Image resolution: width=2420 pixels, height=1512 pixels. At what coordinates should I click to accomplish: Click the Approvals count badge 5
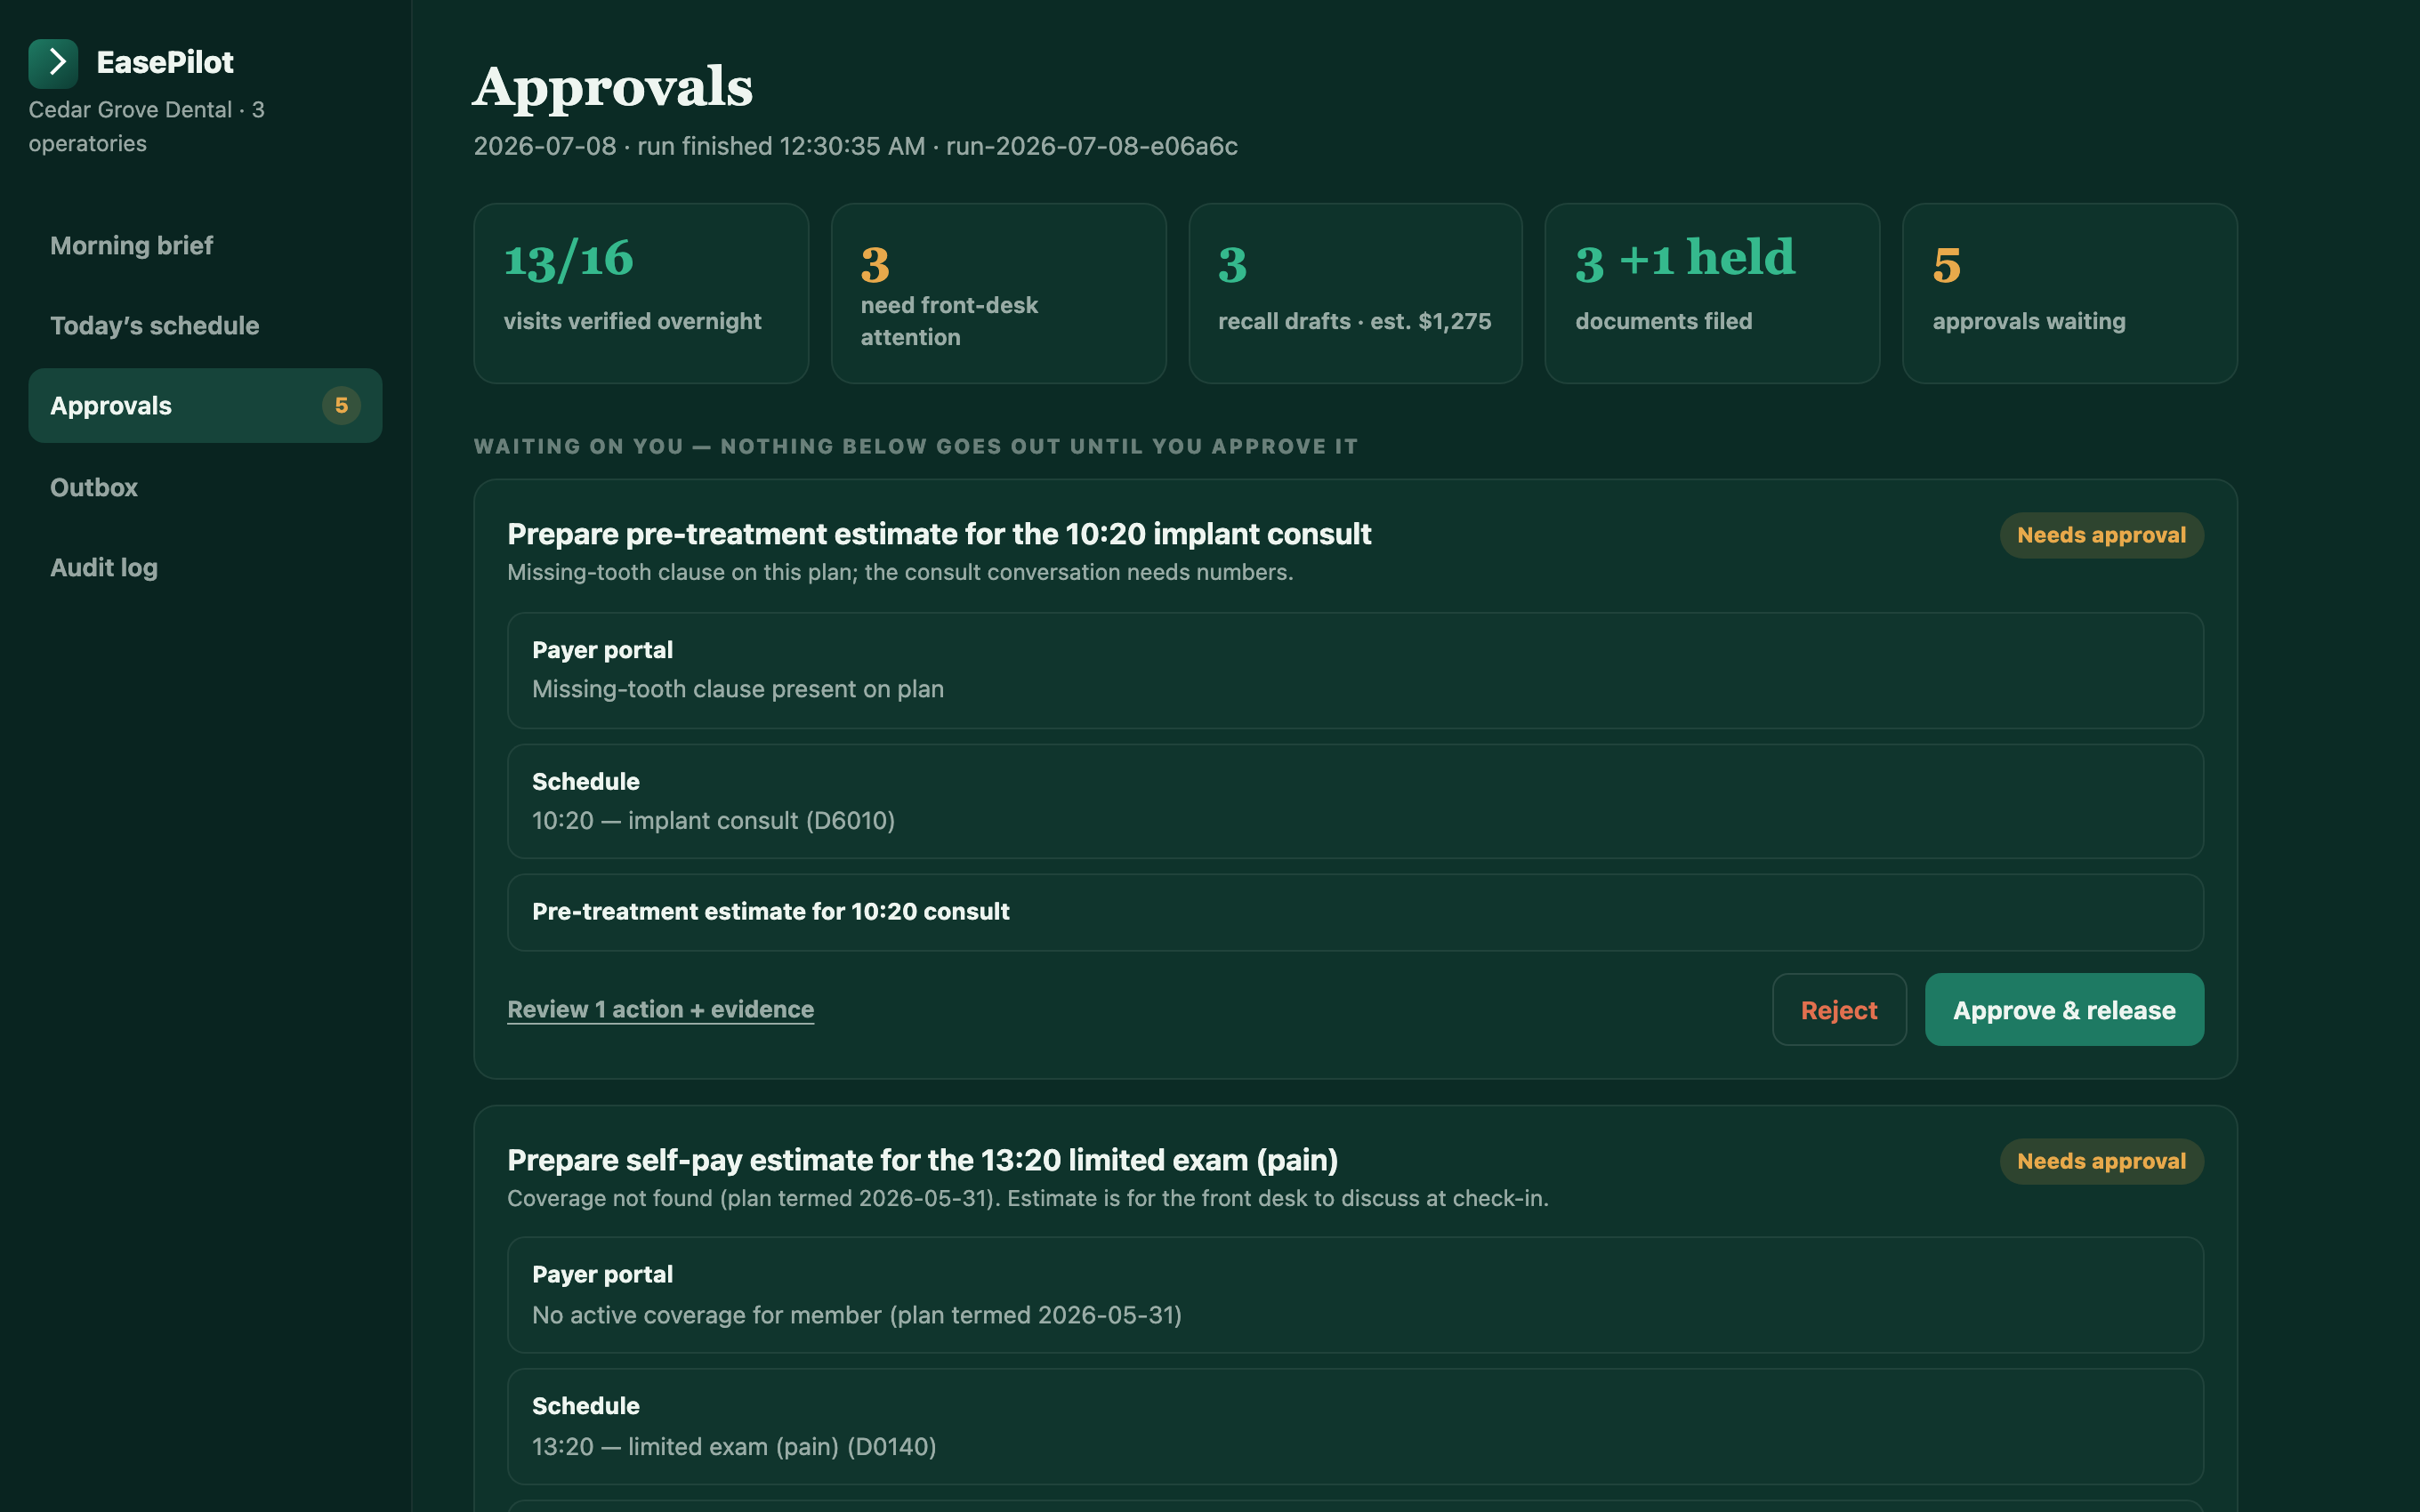click(x=341, y=406)
